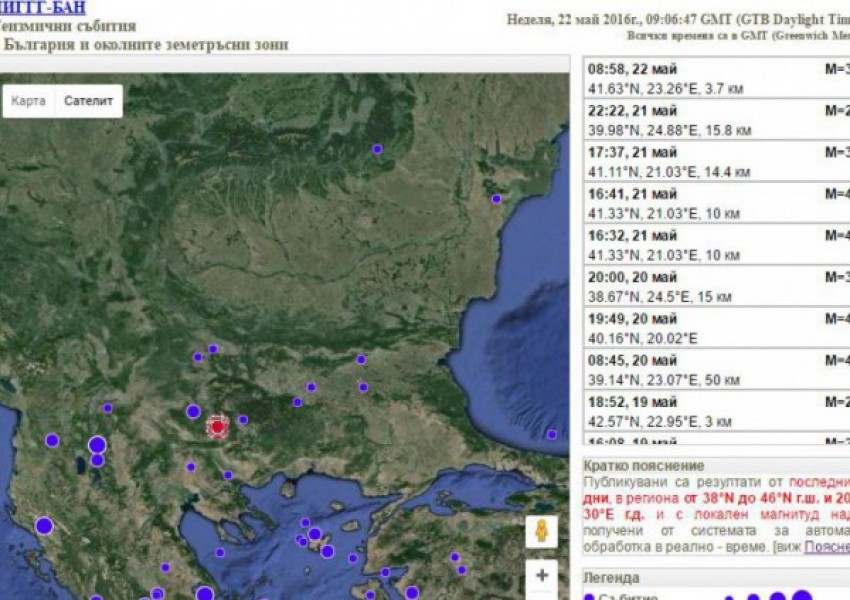Screen dimensions: 850x600
Task: Select the large blue marker left of epicenter
Action: pos(193,411)
